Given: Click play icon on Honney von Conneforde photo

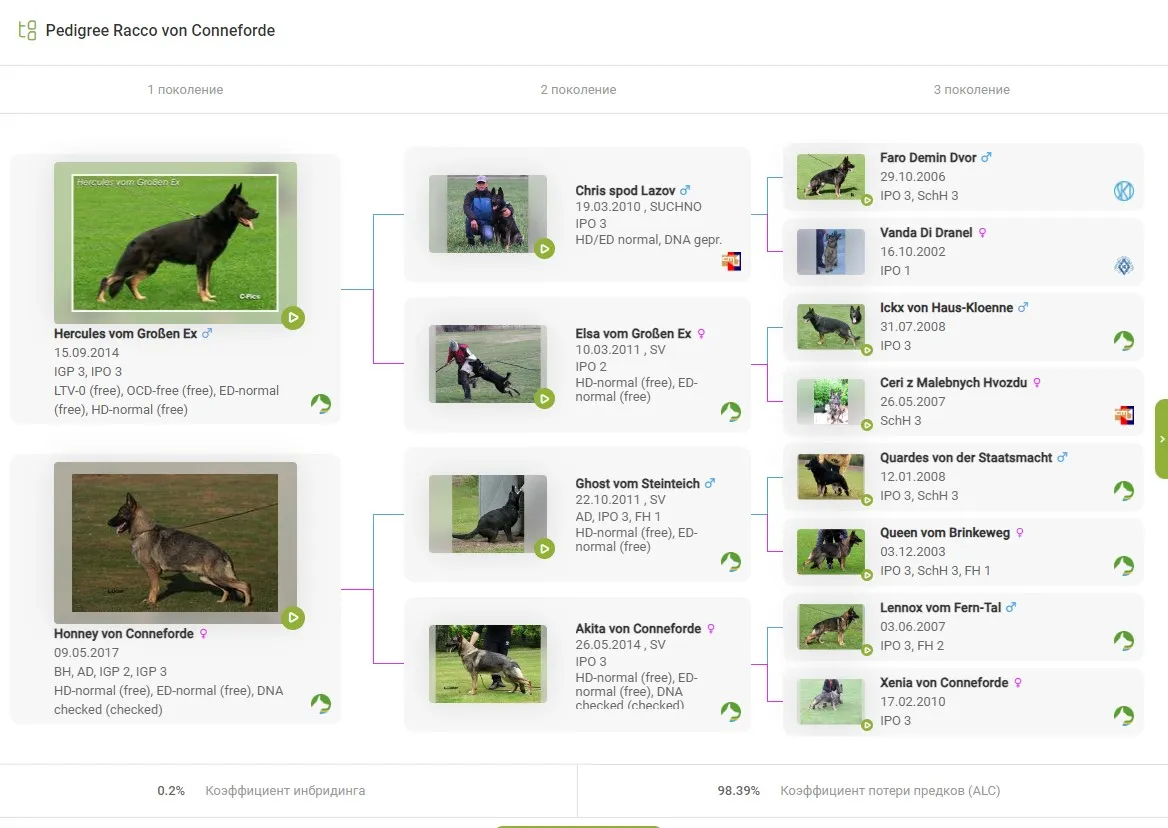Looking at the screenshot, I should [x=293, y=618].
